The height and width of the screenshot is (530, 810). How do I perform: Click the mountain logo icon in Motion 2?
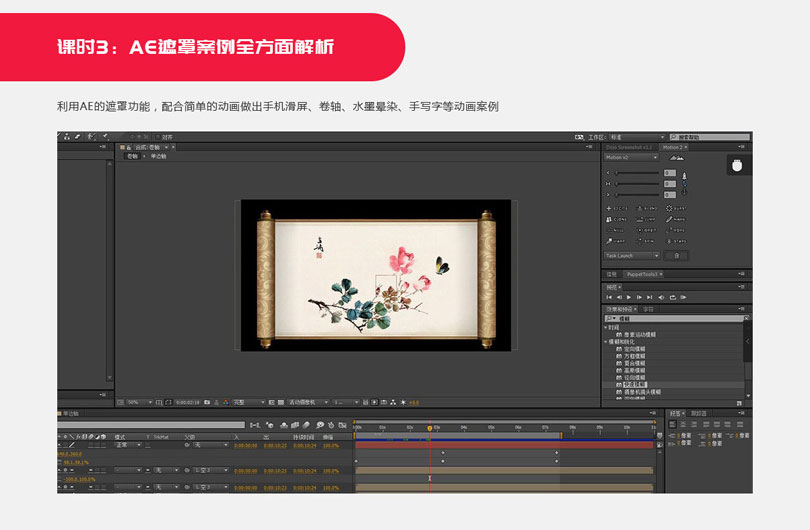pos(676,158)
